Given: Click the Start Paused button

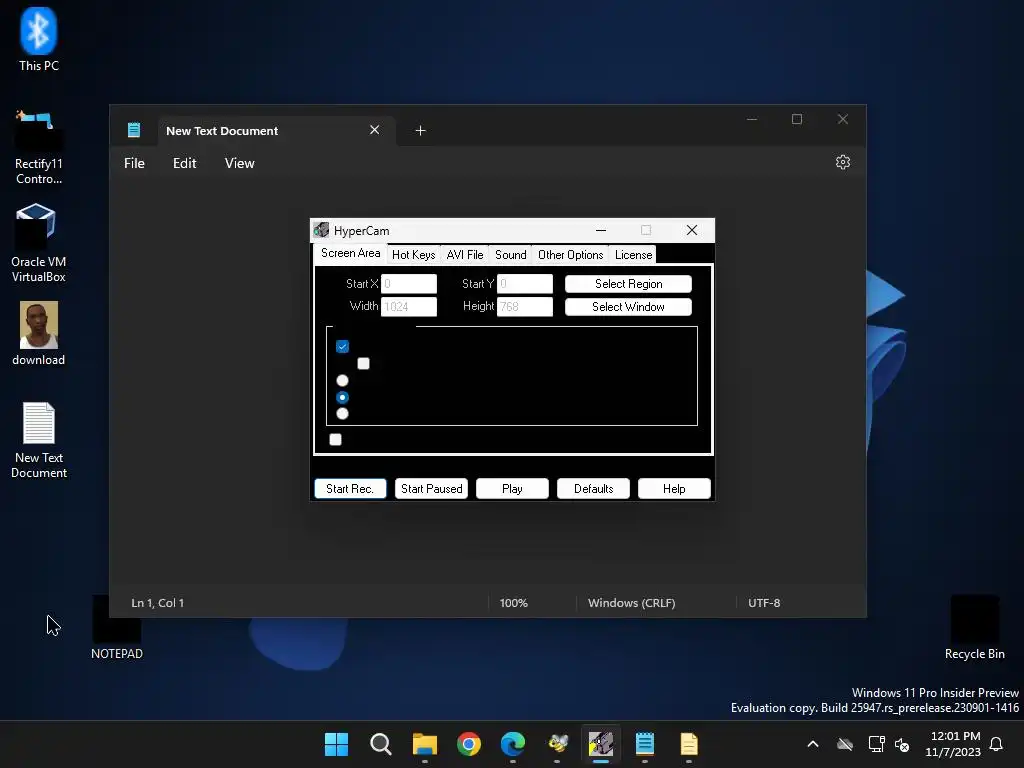Looking at the screenshot, I should [x=431, y=488].
